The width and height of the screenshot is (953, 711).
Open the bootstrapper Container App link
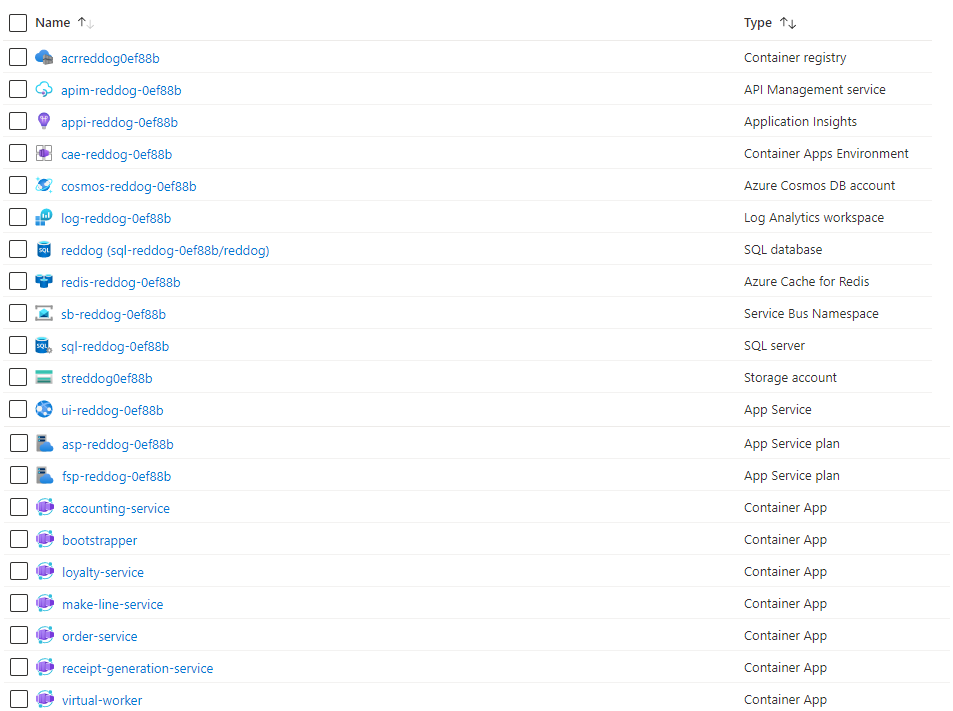point(99,540)
